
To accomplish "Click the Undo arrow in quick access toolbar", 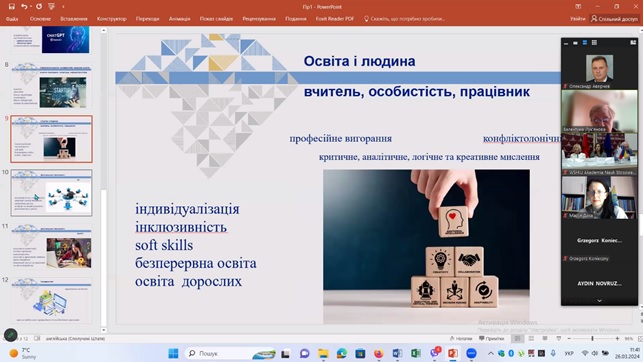I will [x=24, y=7].
